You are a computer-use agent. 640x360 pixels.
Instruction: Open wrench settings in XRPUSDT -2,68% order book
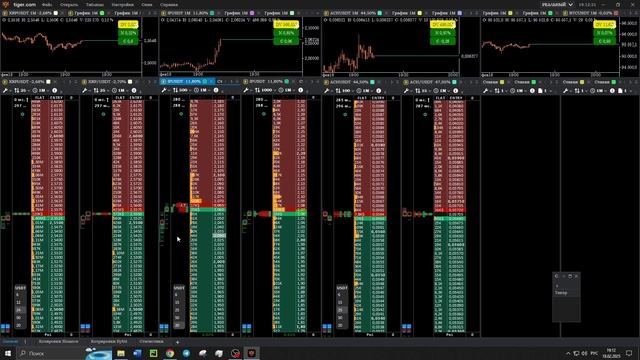coord(5,90)
